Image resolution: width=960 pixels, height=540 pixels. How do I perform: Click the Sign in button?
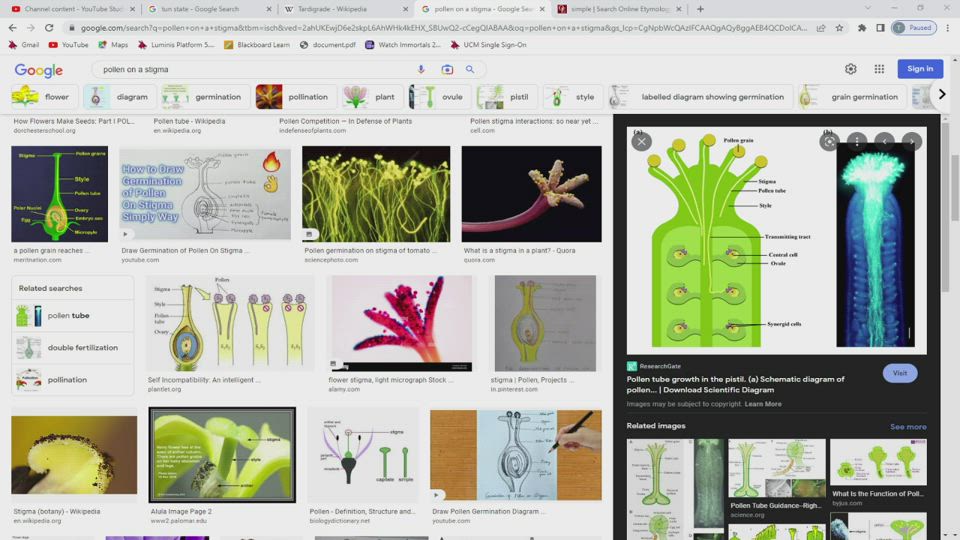920,69
